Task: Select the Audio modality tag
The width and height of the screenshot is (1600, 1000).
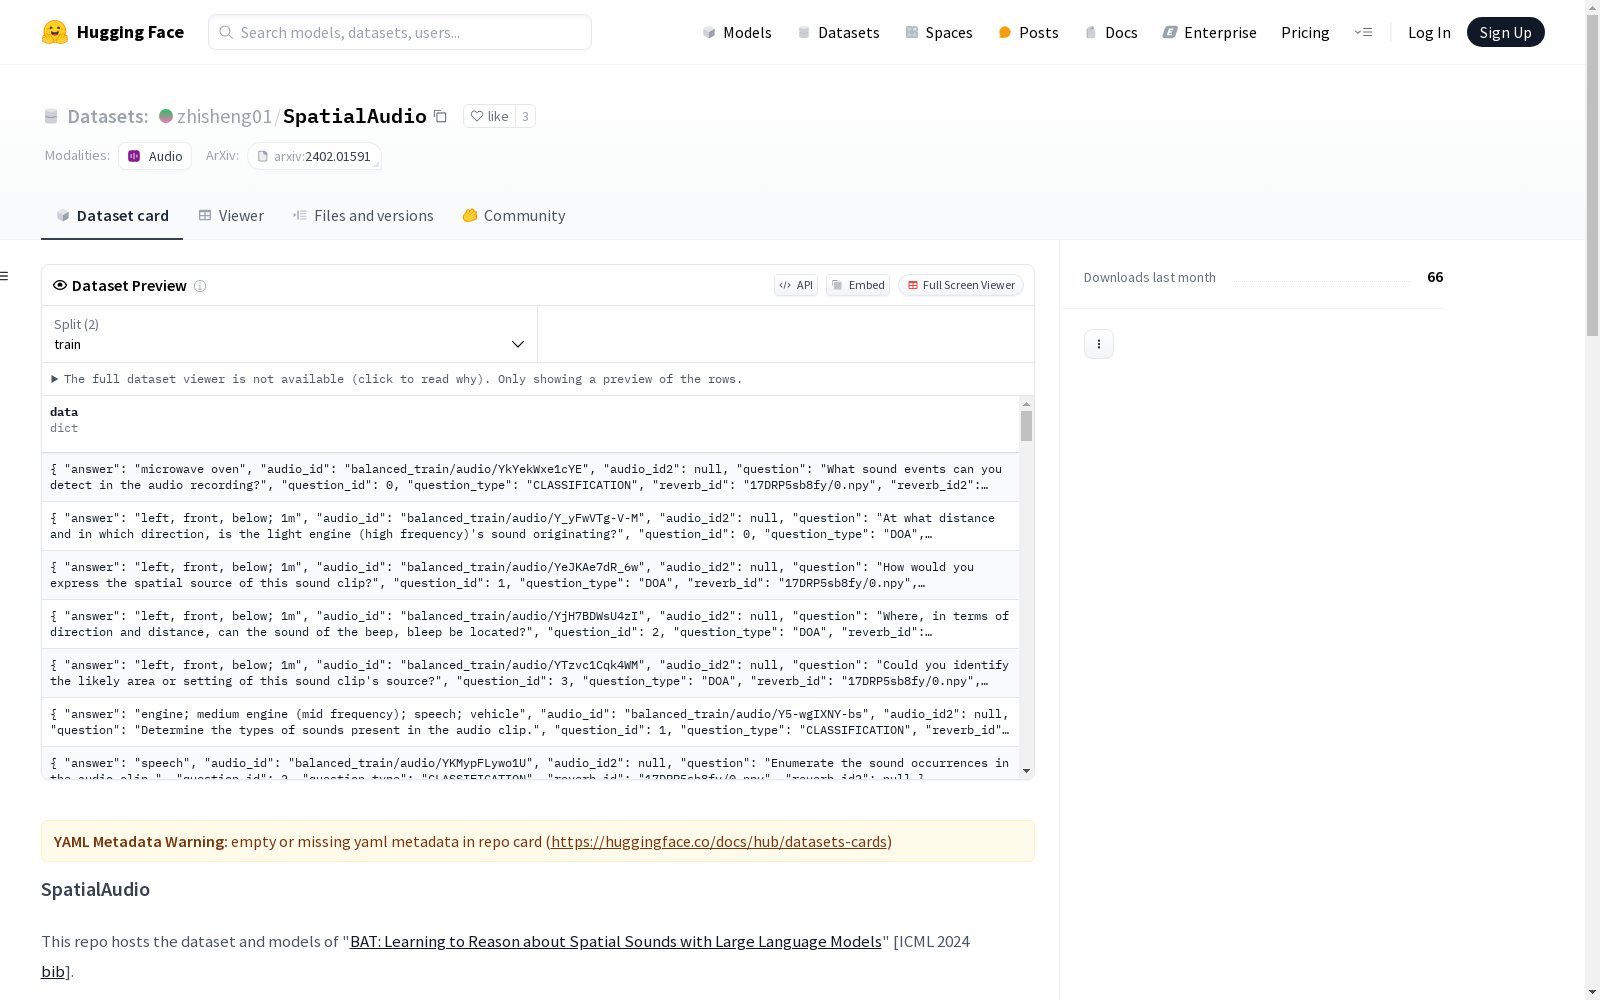Action: click(x=155, y=156)
